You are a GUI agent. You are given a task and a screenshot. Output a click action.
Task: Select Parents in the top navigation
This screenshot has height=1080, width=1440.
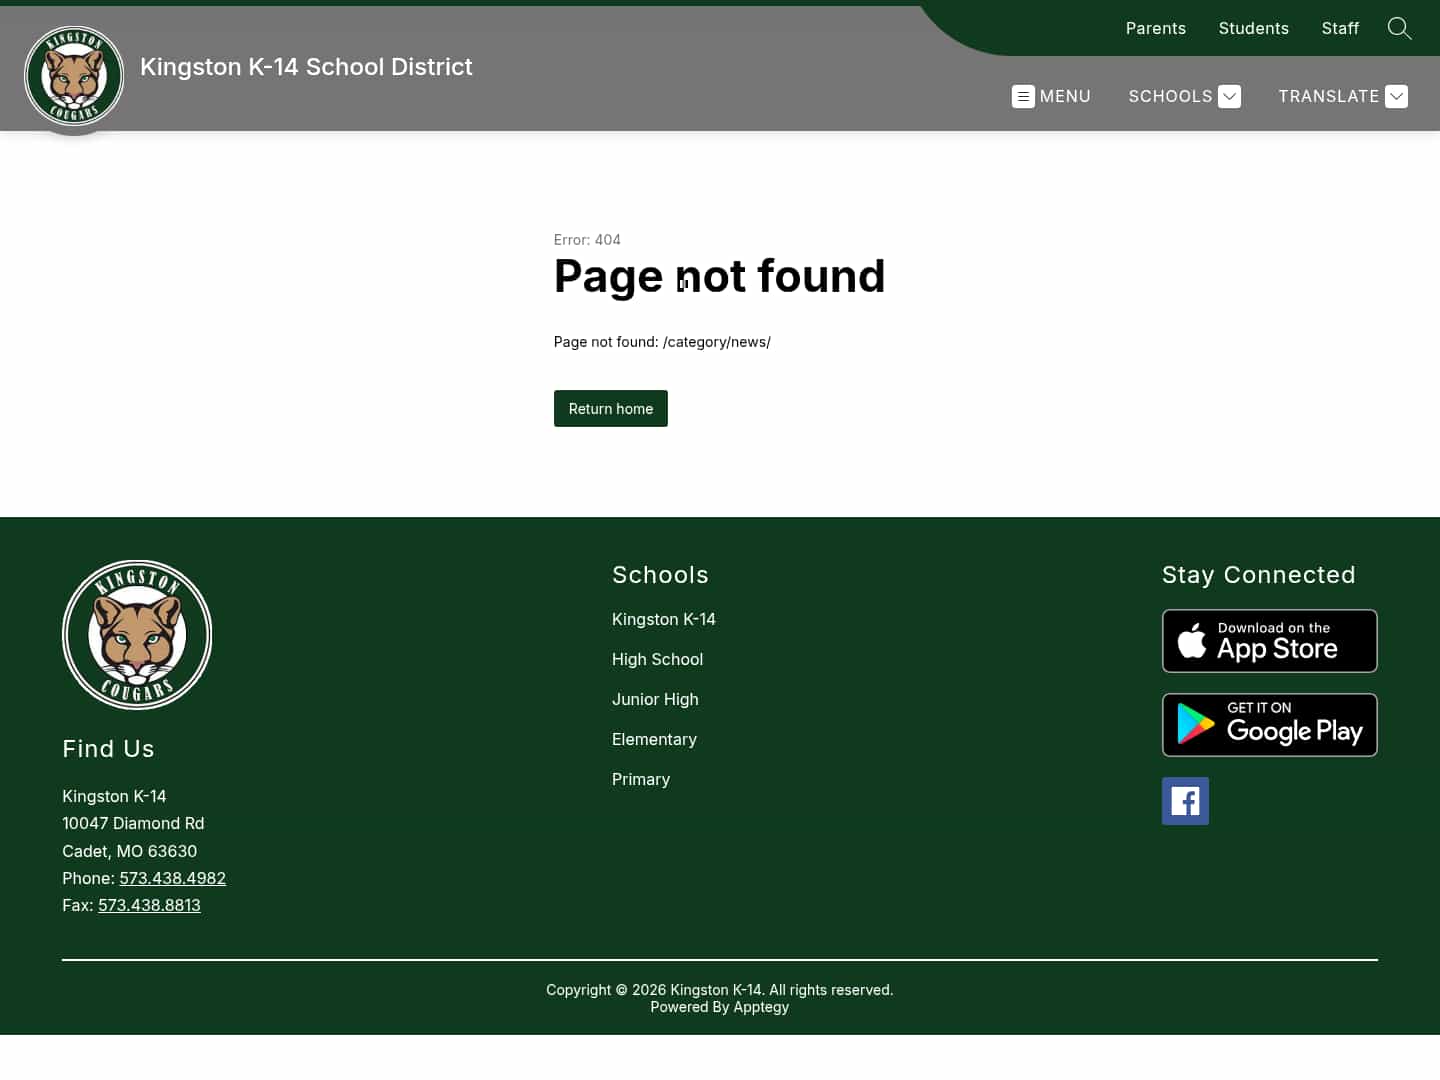[1155, 28]
